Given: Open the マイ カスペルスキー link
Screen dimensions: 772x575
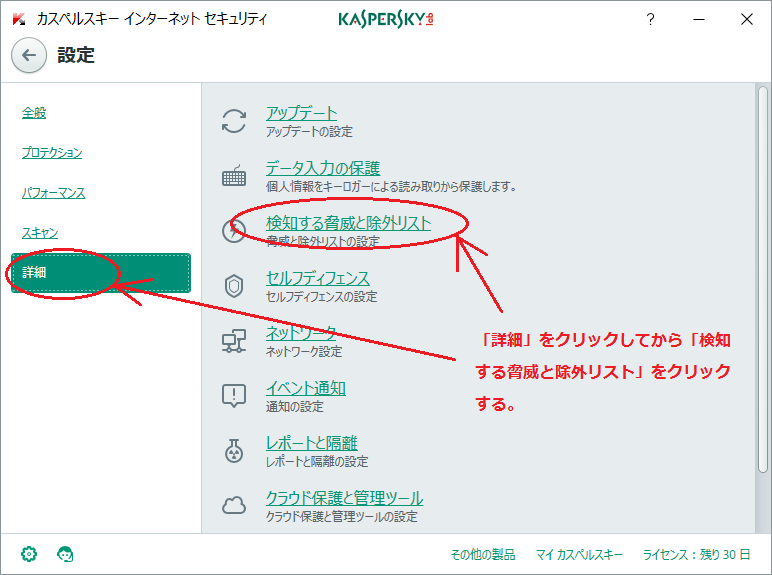Looking at the screenshot, I should (x=579, y=554).
